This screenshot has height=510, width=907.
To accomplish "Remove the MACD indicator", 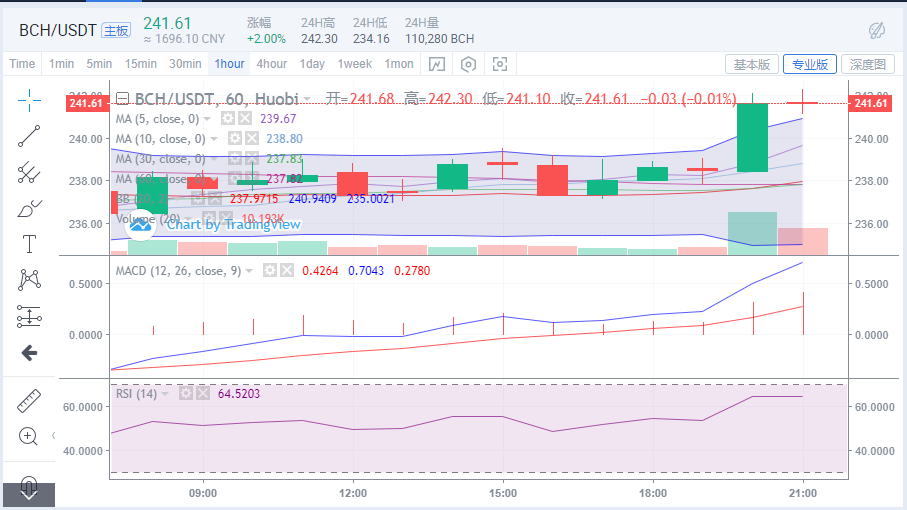I will [287, 271].
